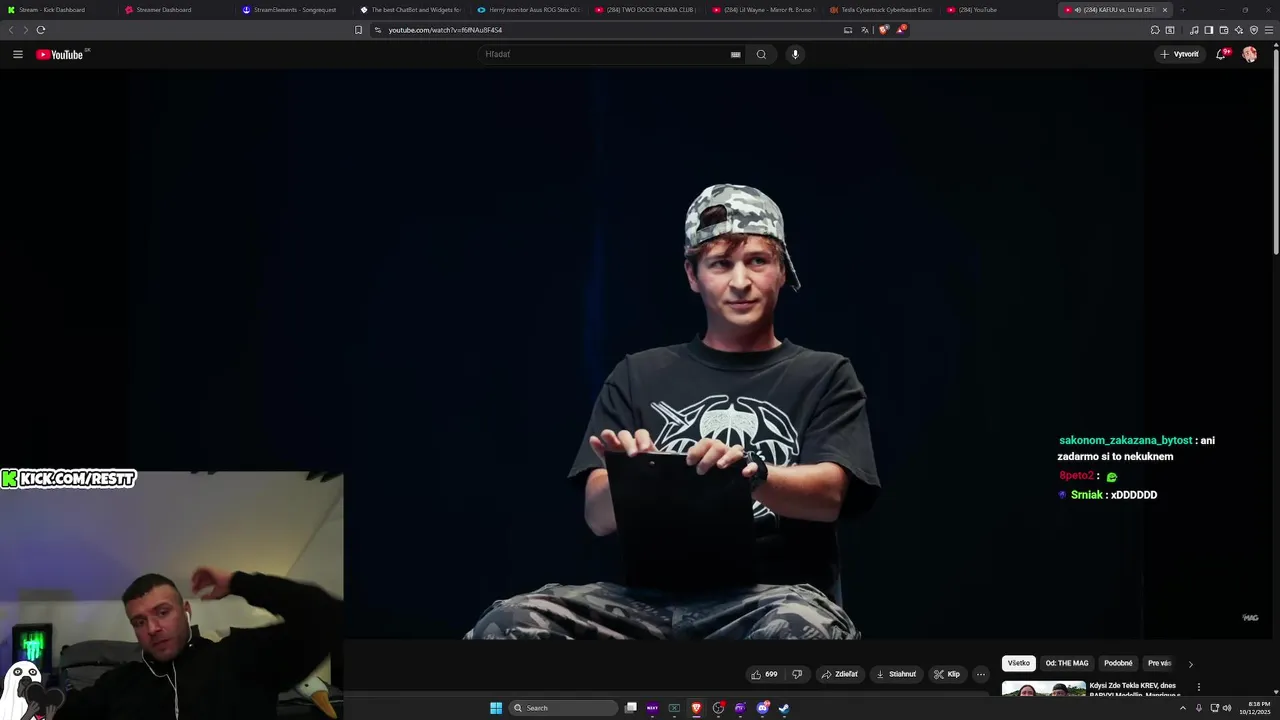Click the magnifier search button
The width and height of the screenshot is (1280, 720).
click(761, 54)
